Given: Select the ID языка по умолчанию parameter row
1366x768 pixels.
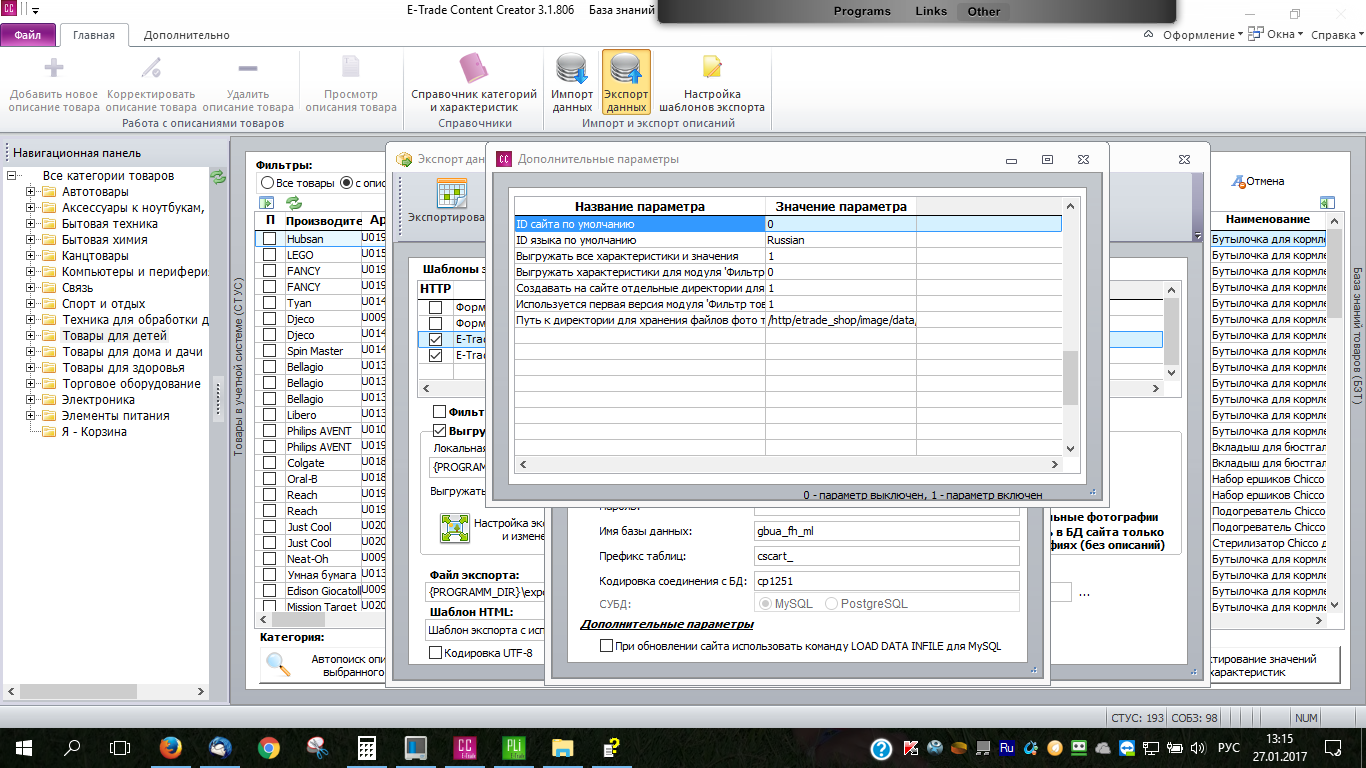Looking at the screenshot, I should (x=788, y=240).
